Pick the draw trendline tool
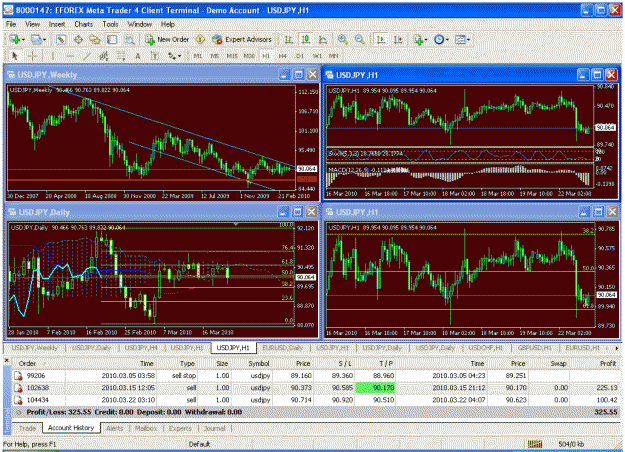This screenshot has height=452, width=625. pyautogui.click(x=87, y=56)
